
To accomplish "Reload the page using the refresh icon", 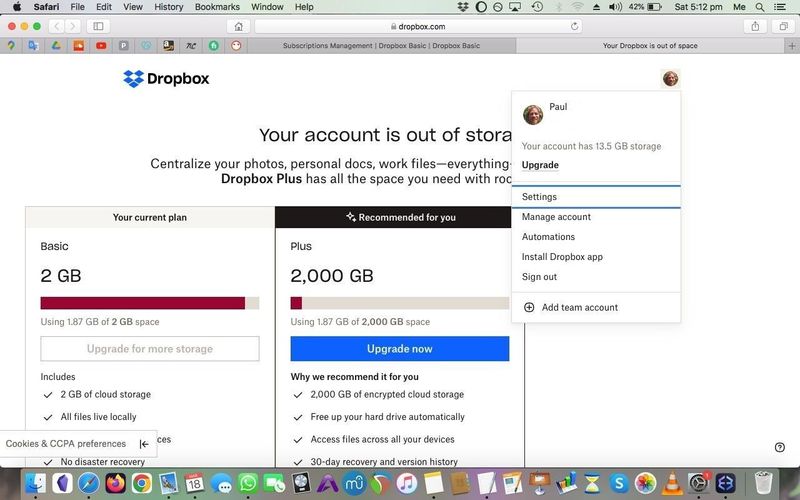I will [x=574, y=27].
